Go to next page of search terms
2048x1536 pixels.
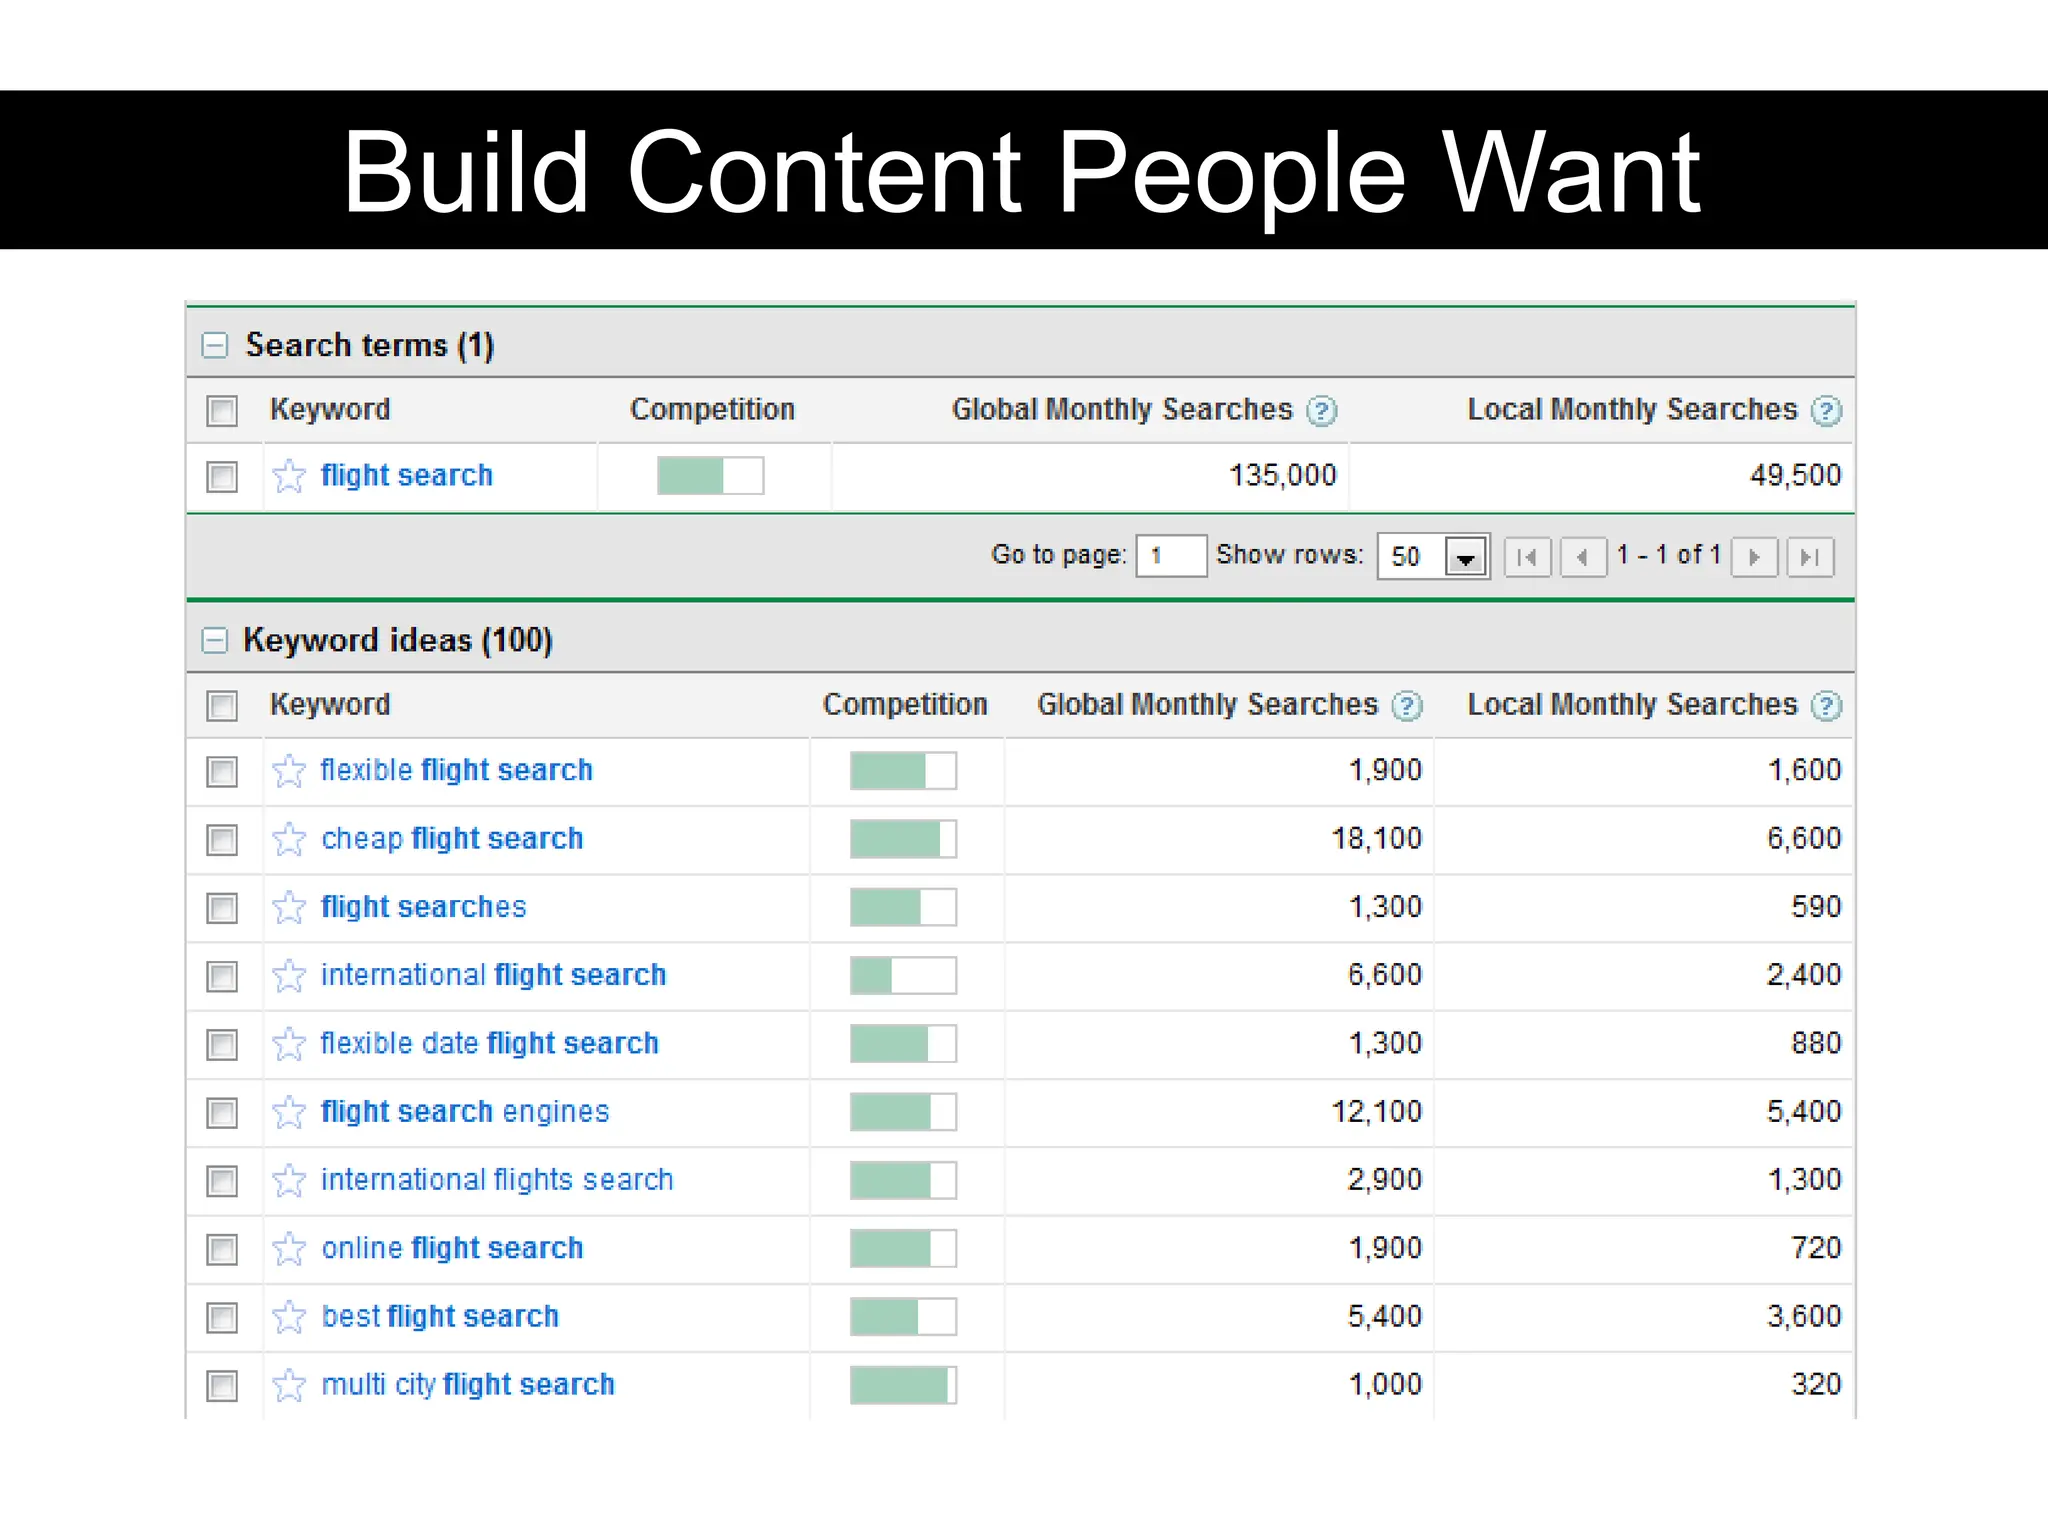point(1754,557)
